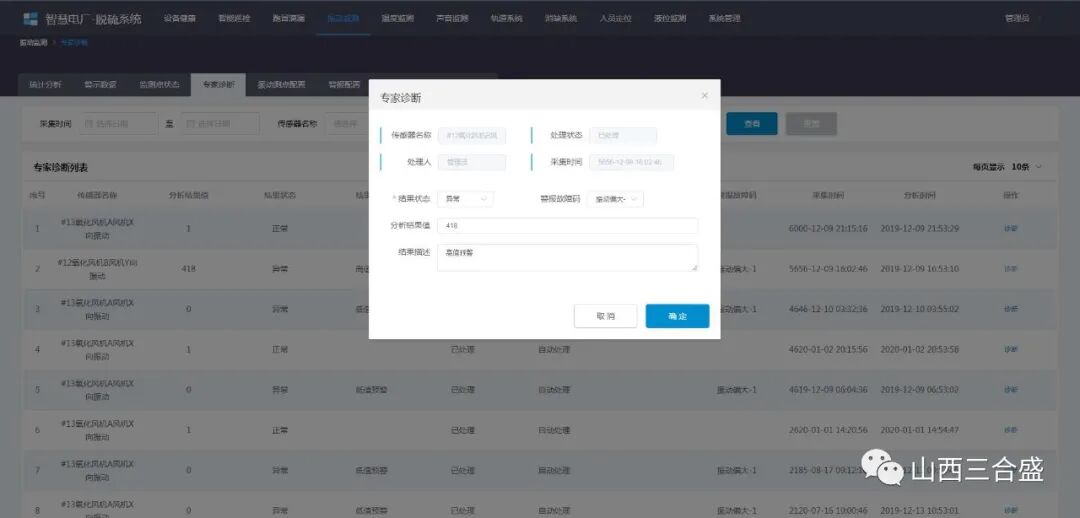Image resolution: width=1080 pixels, height=518 pixels.
Task: Open 声音监测 in top navigation
Action: [x=452, y=19]
